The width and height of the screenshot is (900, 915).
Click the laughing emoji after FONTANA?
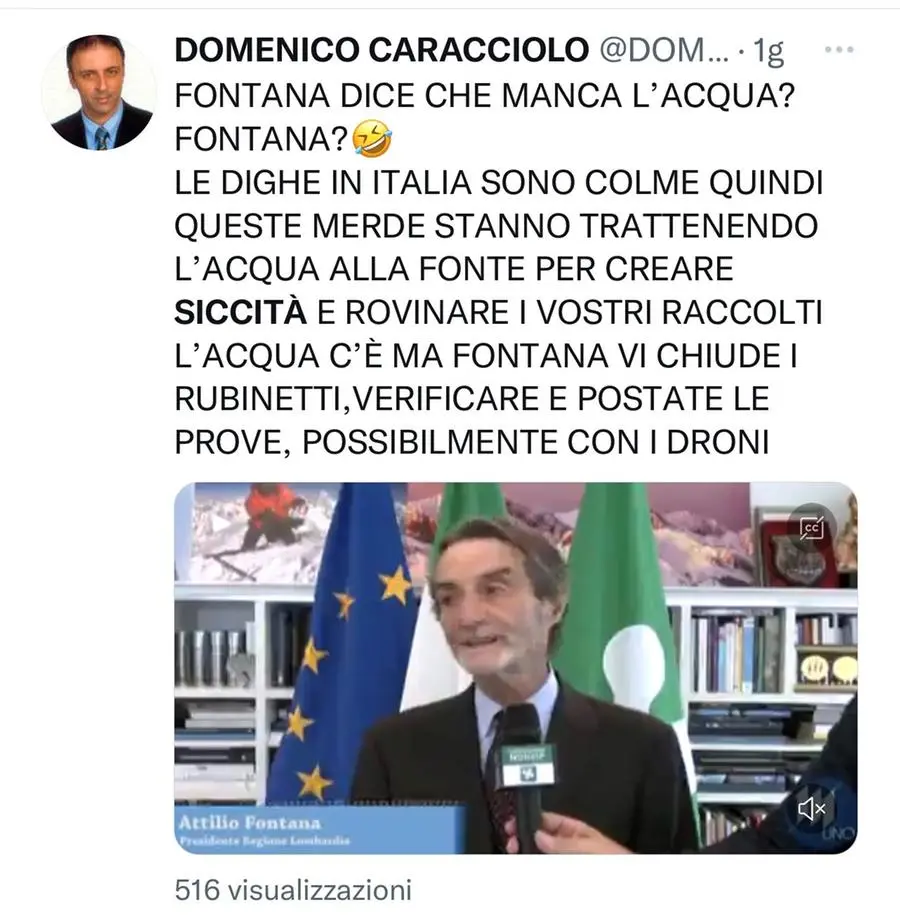372,139
